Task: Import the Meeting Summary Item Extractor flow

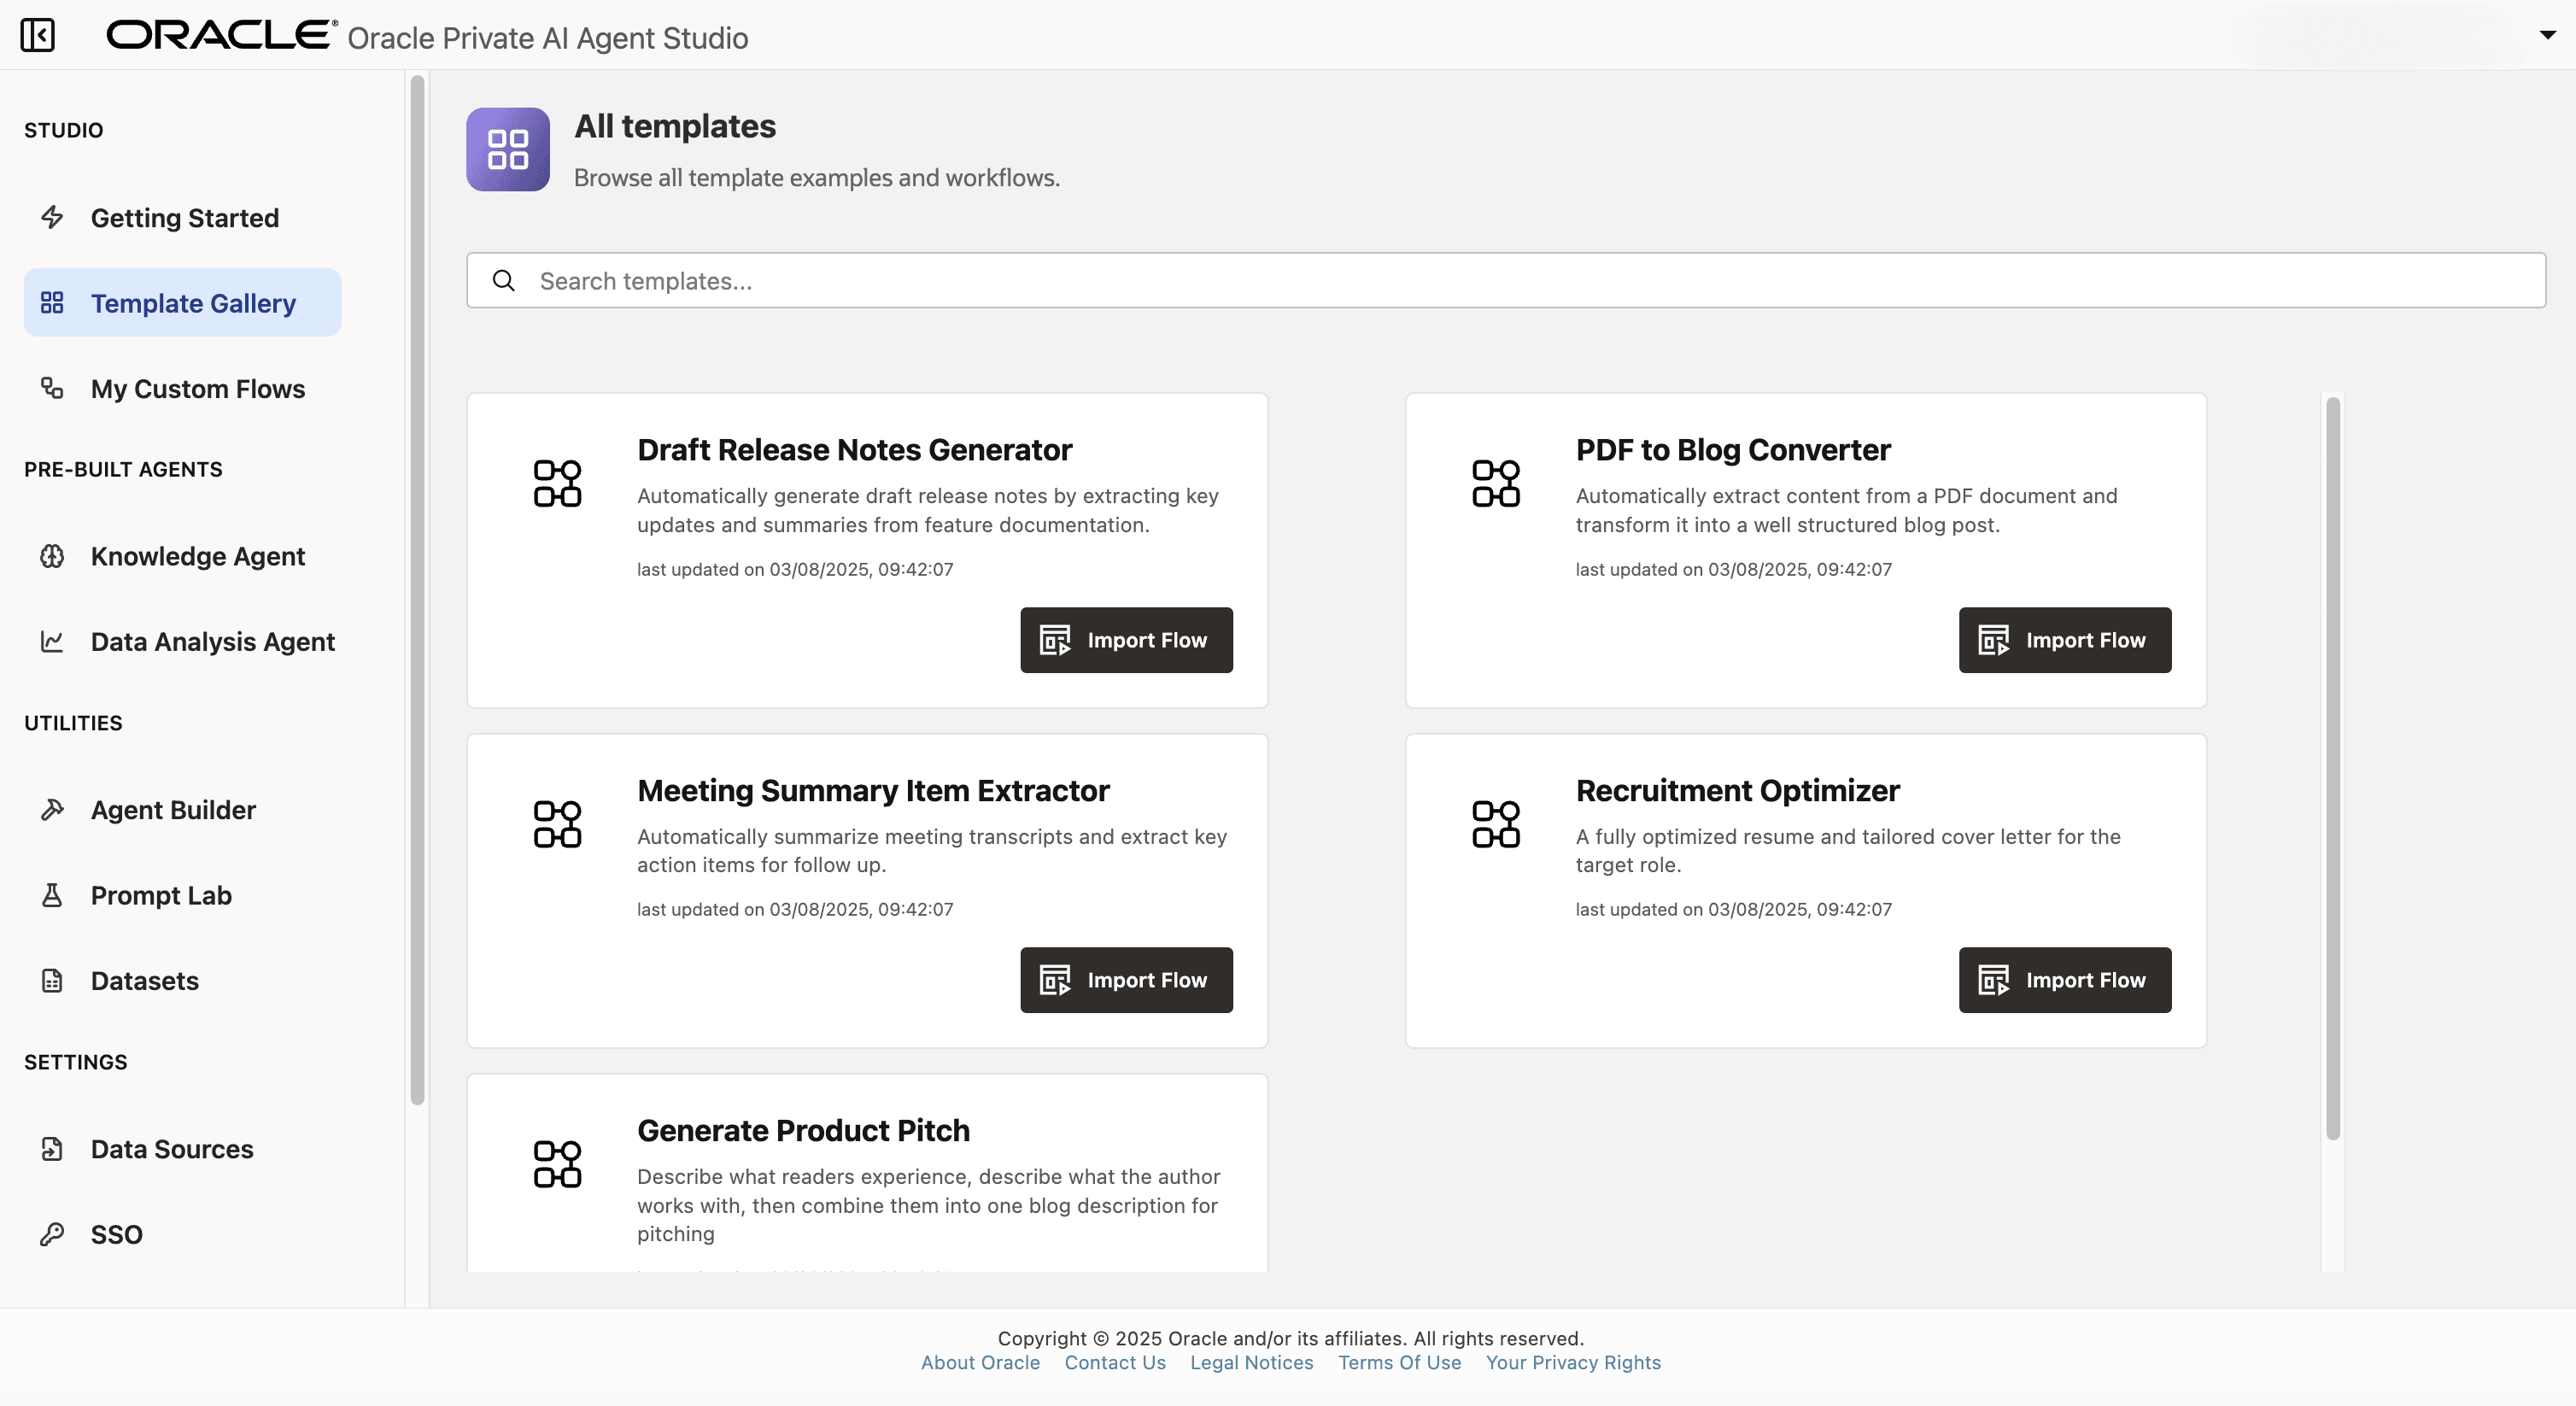Action: click(1126, 980)
